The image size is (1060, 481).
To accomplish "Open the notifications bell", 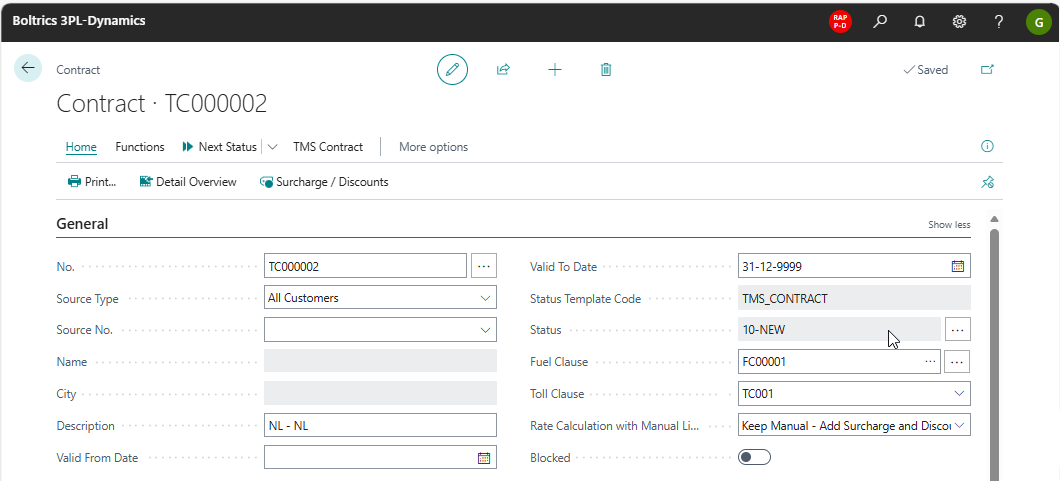I will (x=920, y=21).
